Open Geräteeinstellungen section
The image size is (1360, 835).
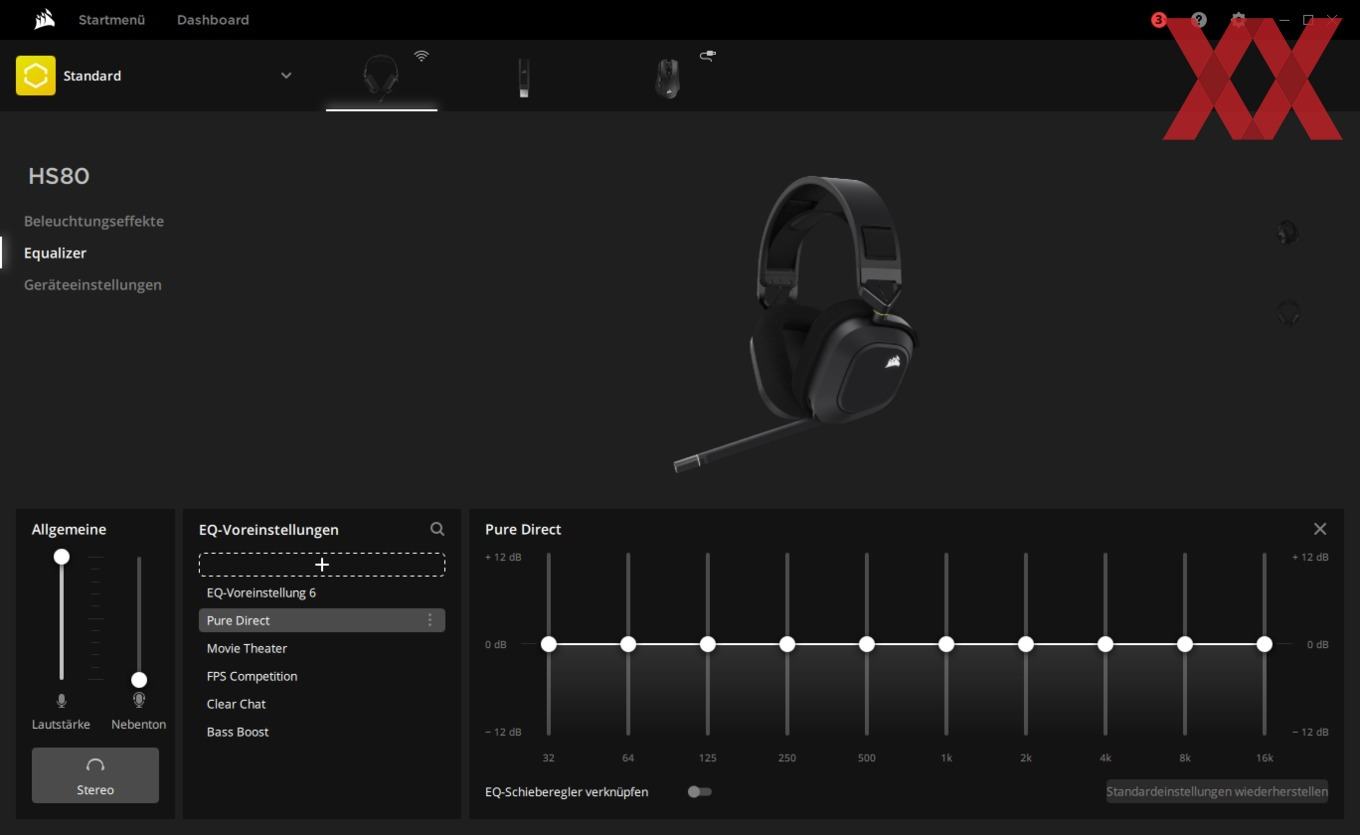93,285
